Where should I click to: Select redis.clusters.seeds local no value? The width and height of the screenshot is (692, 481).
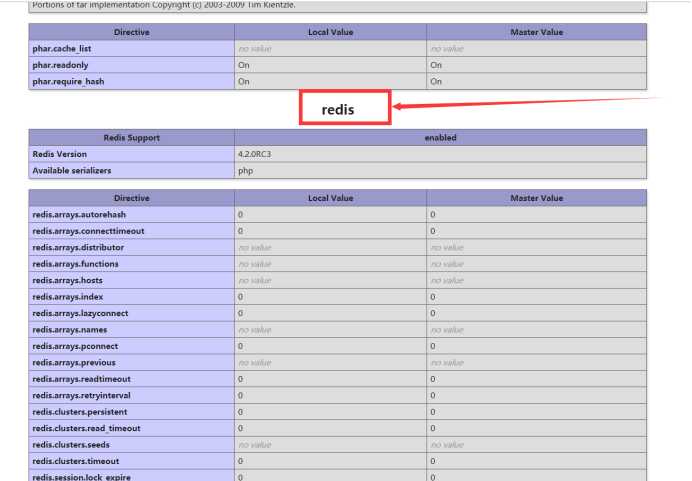pyautogui.click(x=255, y=445)
